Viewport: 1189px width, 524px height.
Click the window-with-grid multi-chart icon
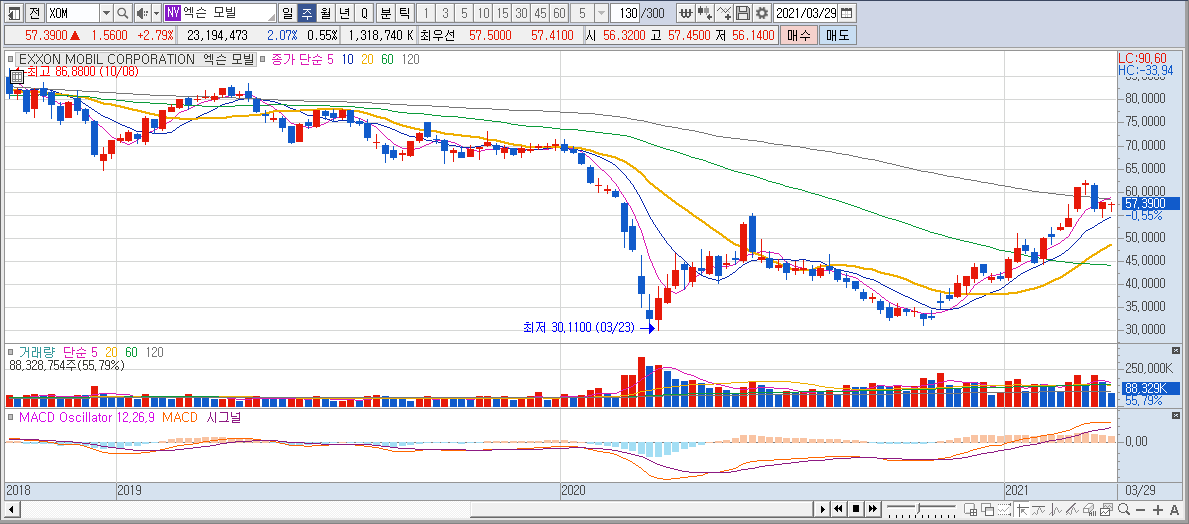click(971, 509)
